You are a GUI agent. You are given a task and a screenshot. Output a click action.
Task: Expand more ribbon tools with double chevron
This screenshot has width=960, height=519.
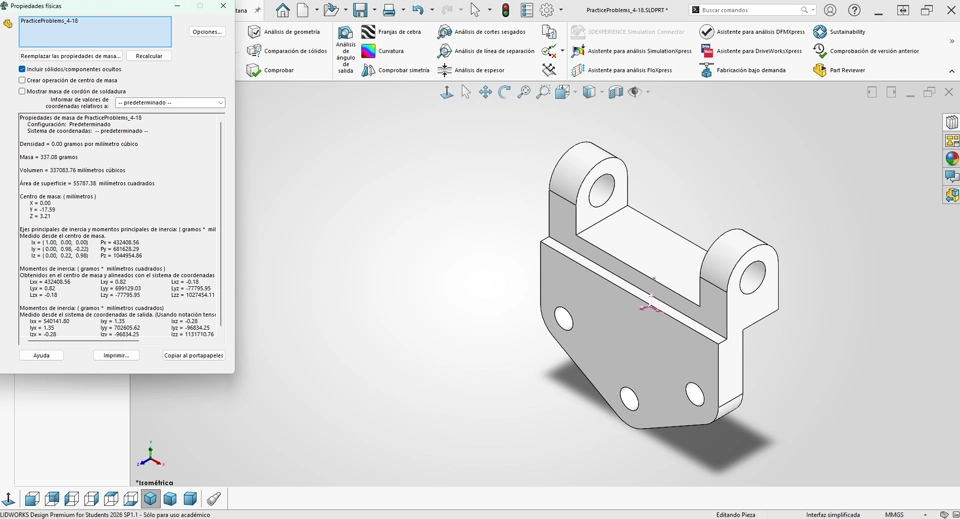pos(951,41)
